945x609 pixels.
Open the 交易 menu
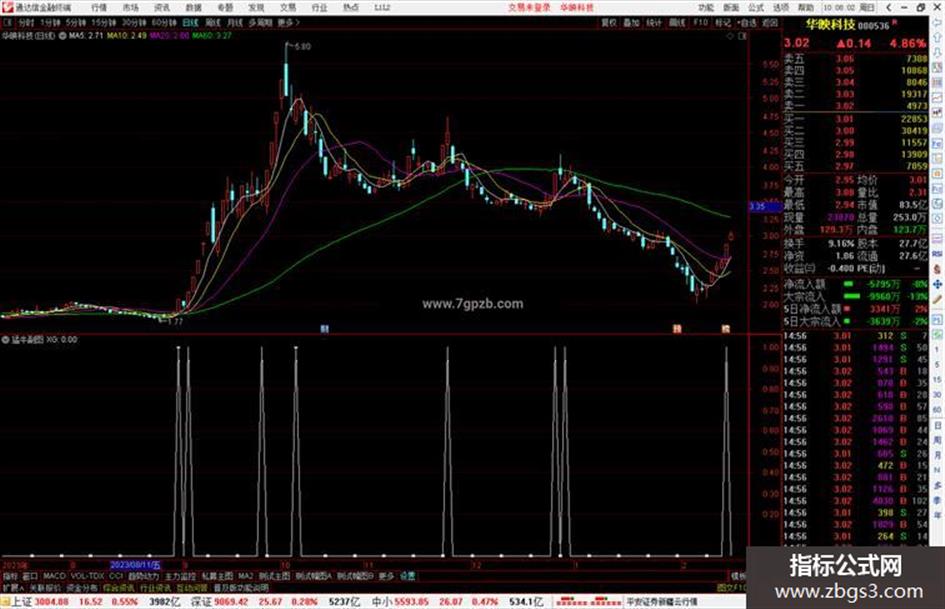288,7
